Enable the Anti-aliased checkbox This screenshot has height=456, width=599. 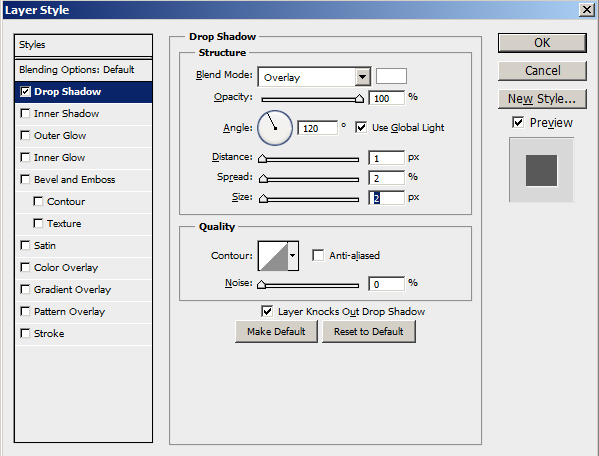point(318,255)
